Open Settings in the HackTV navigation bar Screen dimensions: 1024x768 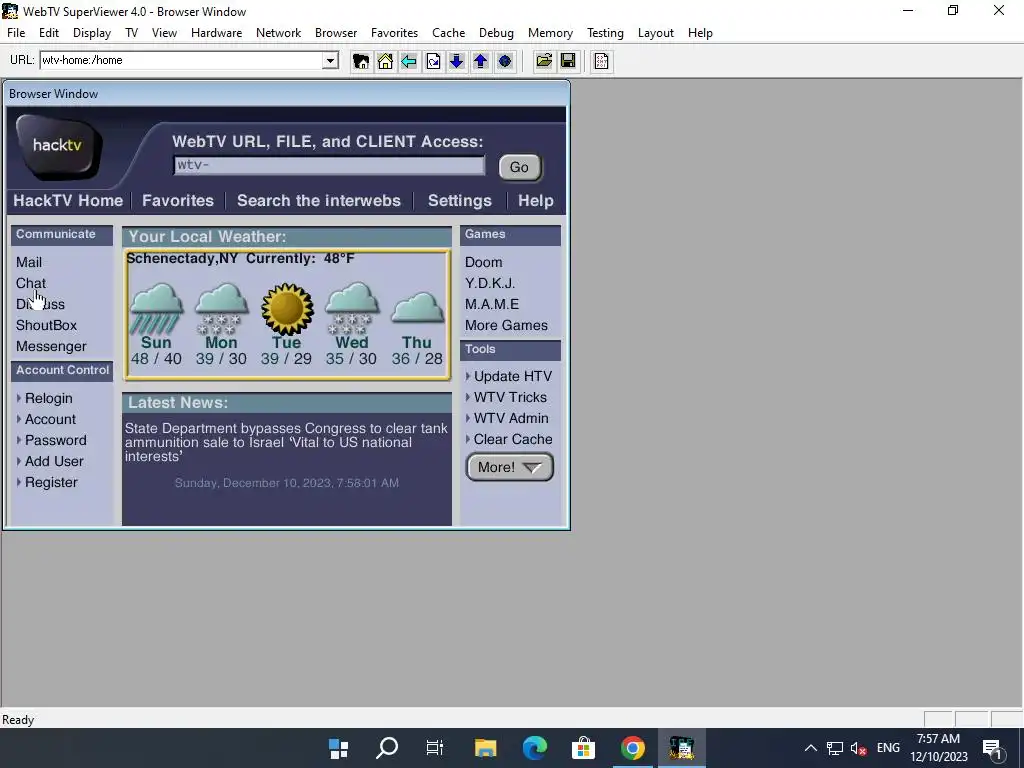[460, 200]
